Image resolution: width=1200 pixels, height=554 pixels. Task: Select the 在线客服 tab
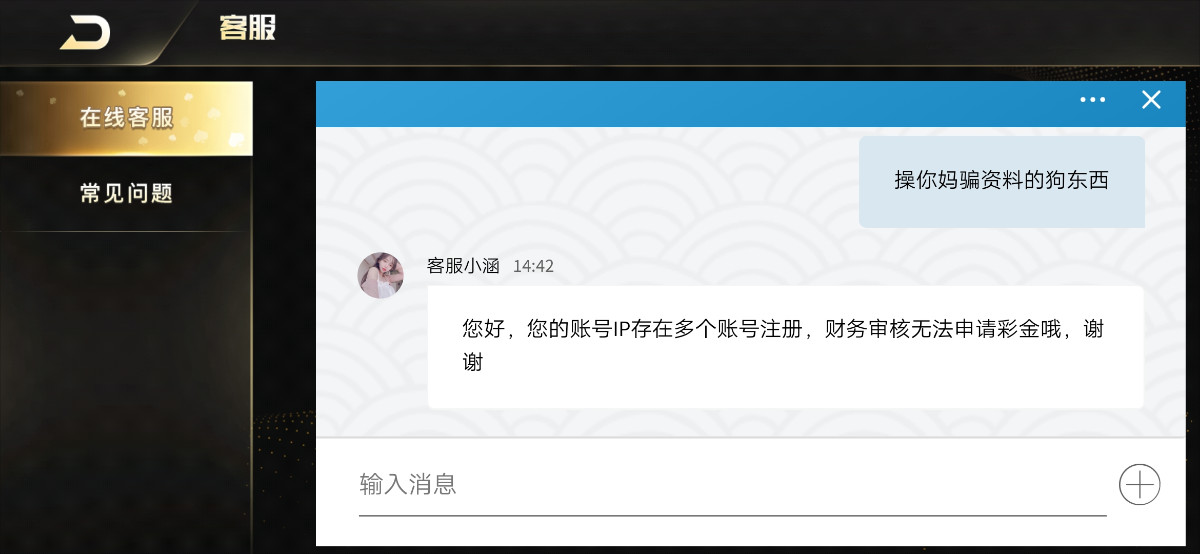tap(126, 118)
